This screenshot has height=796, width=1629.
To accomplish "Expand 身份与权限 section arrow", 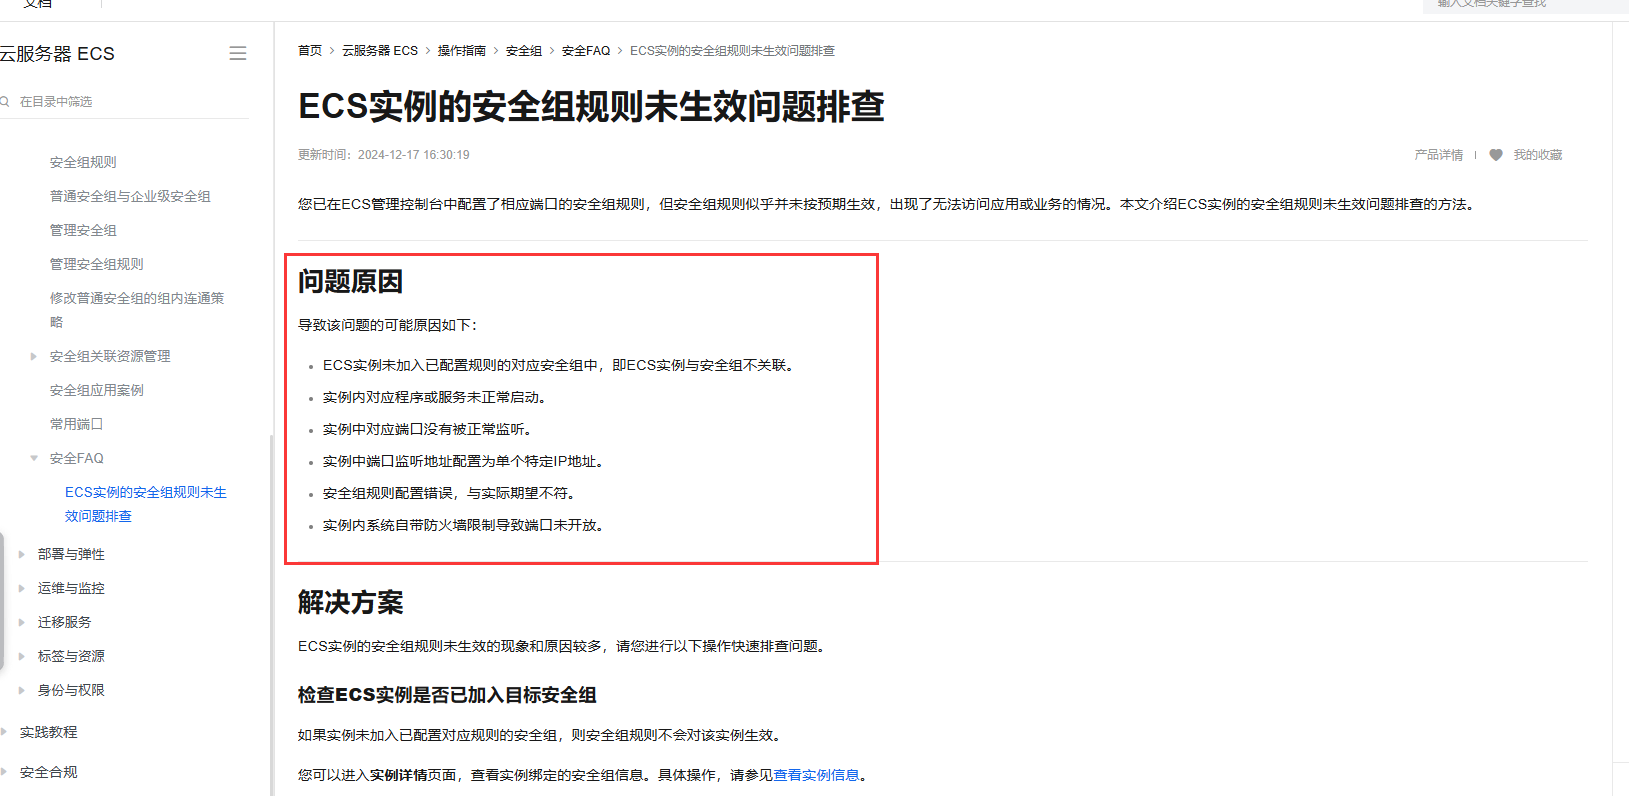I will tap(21, 690).
